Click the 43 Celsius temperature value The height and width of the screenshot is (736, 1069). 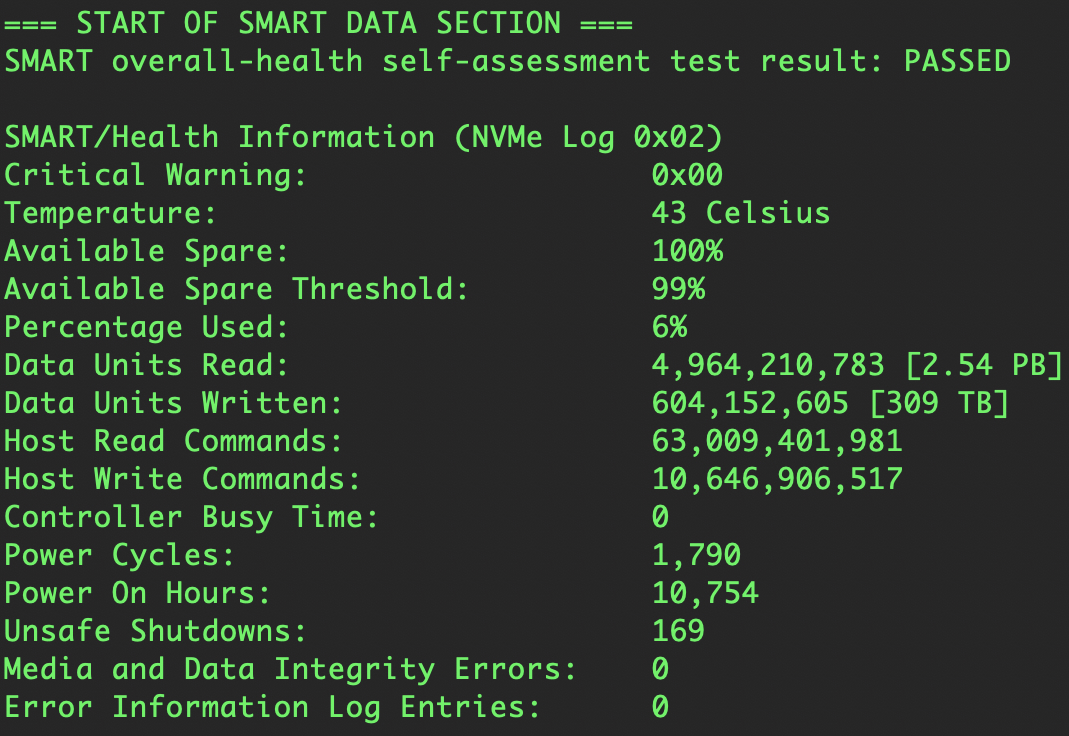coord(741,213)
